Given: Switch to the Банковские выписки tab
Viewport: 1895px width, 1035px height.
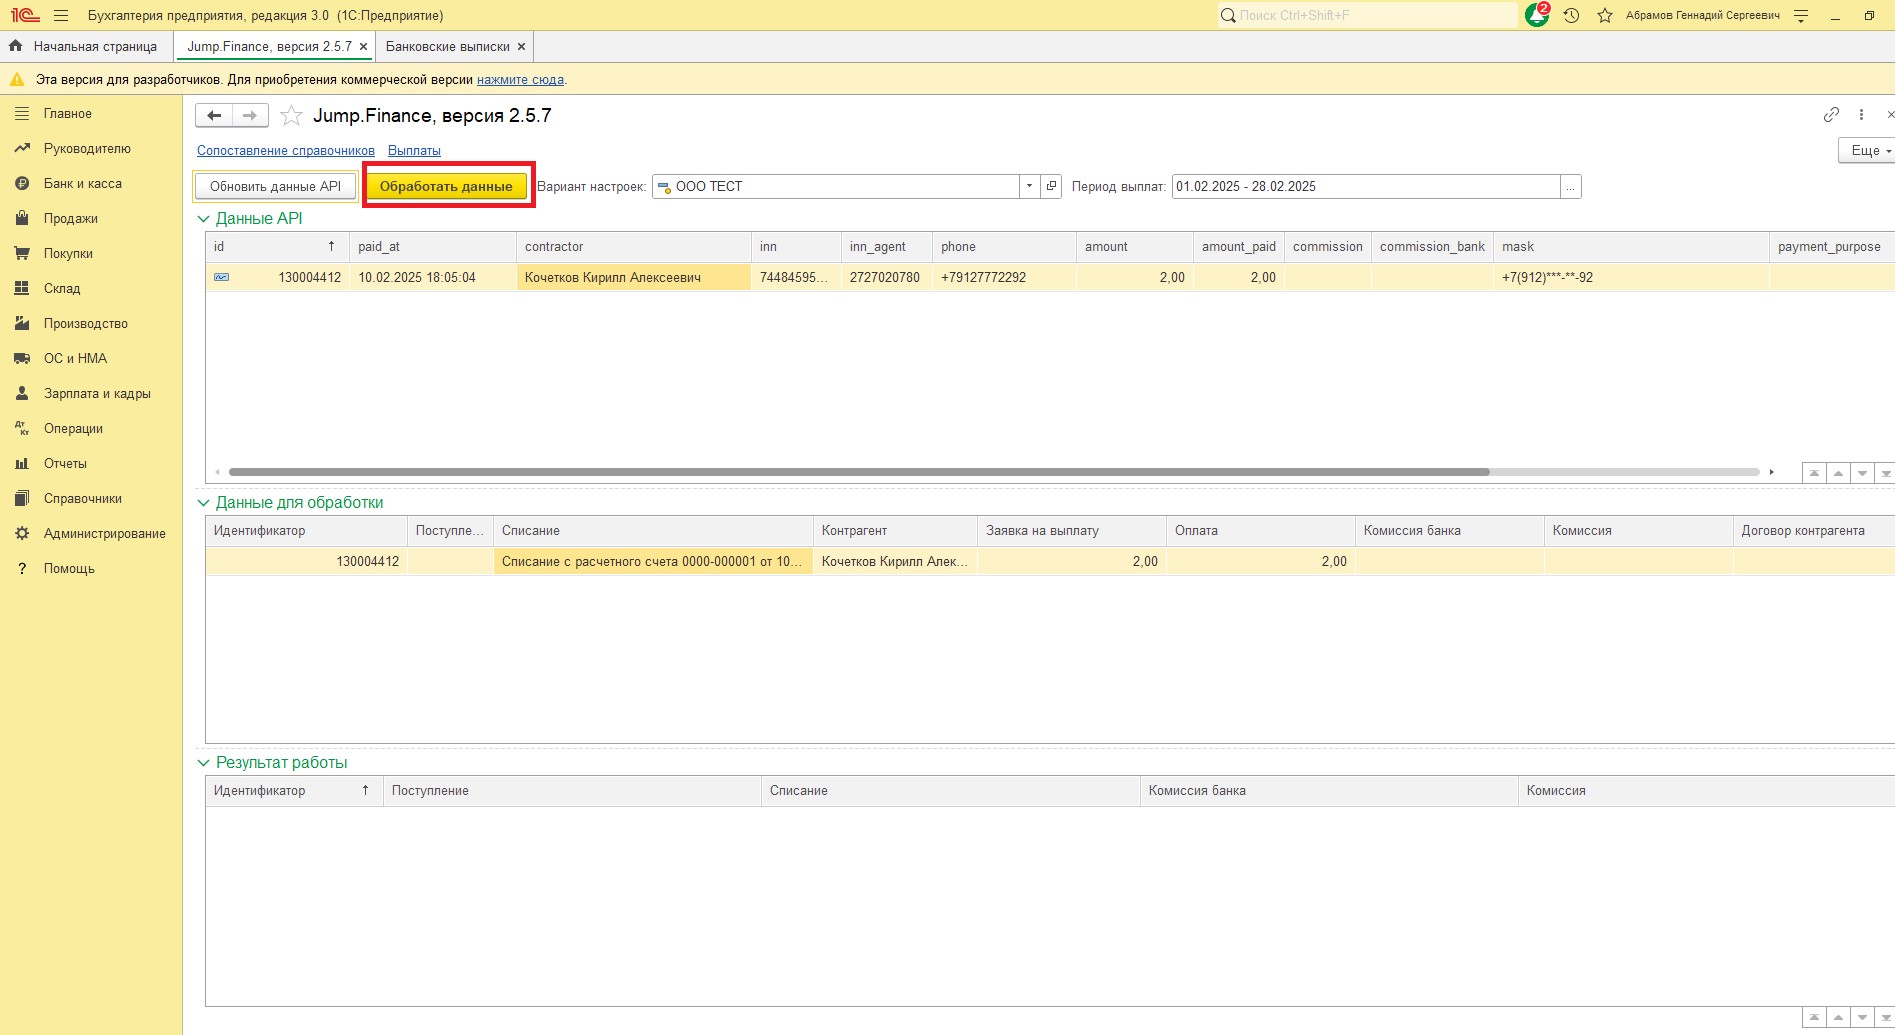Looking at the screenshot, I should pos(447,47).
